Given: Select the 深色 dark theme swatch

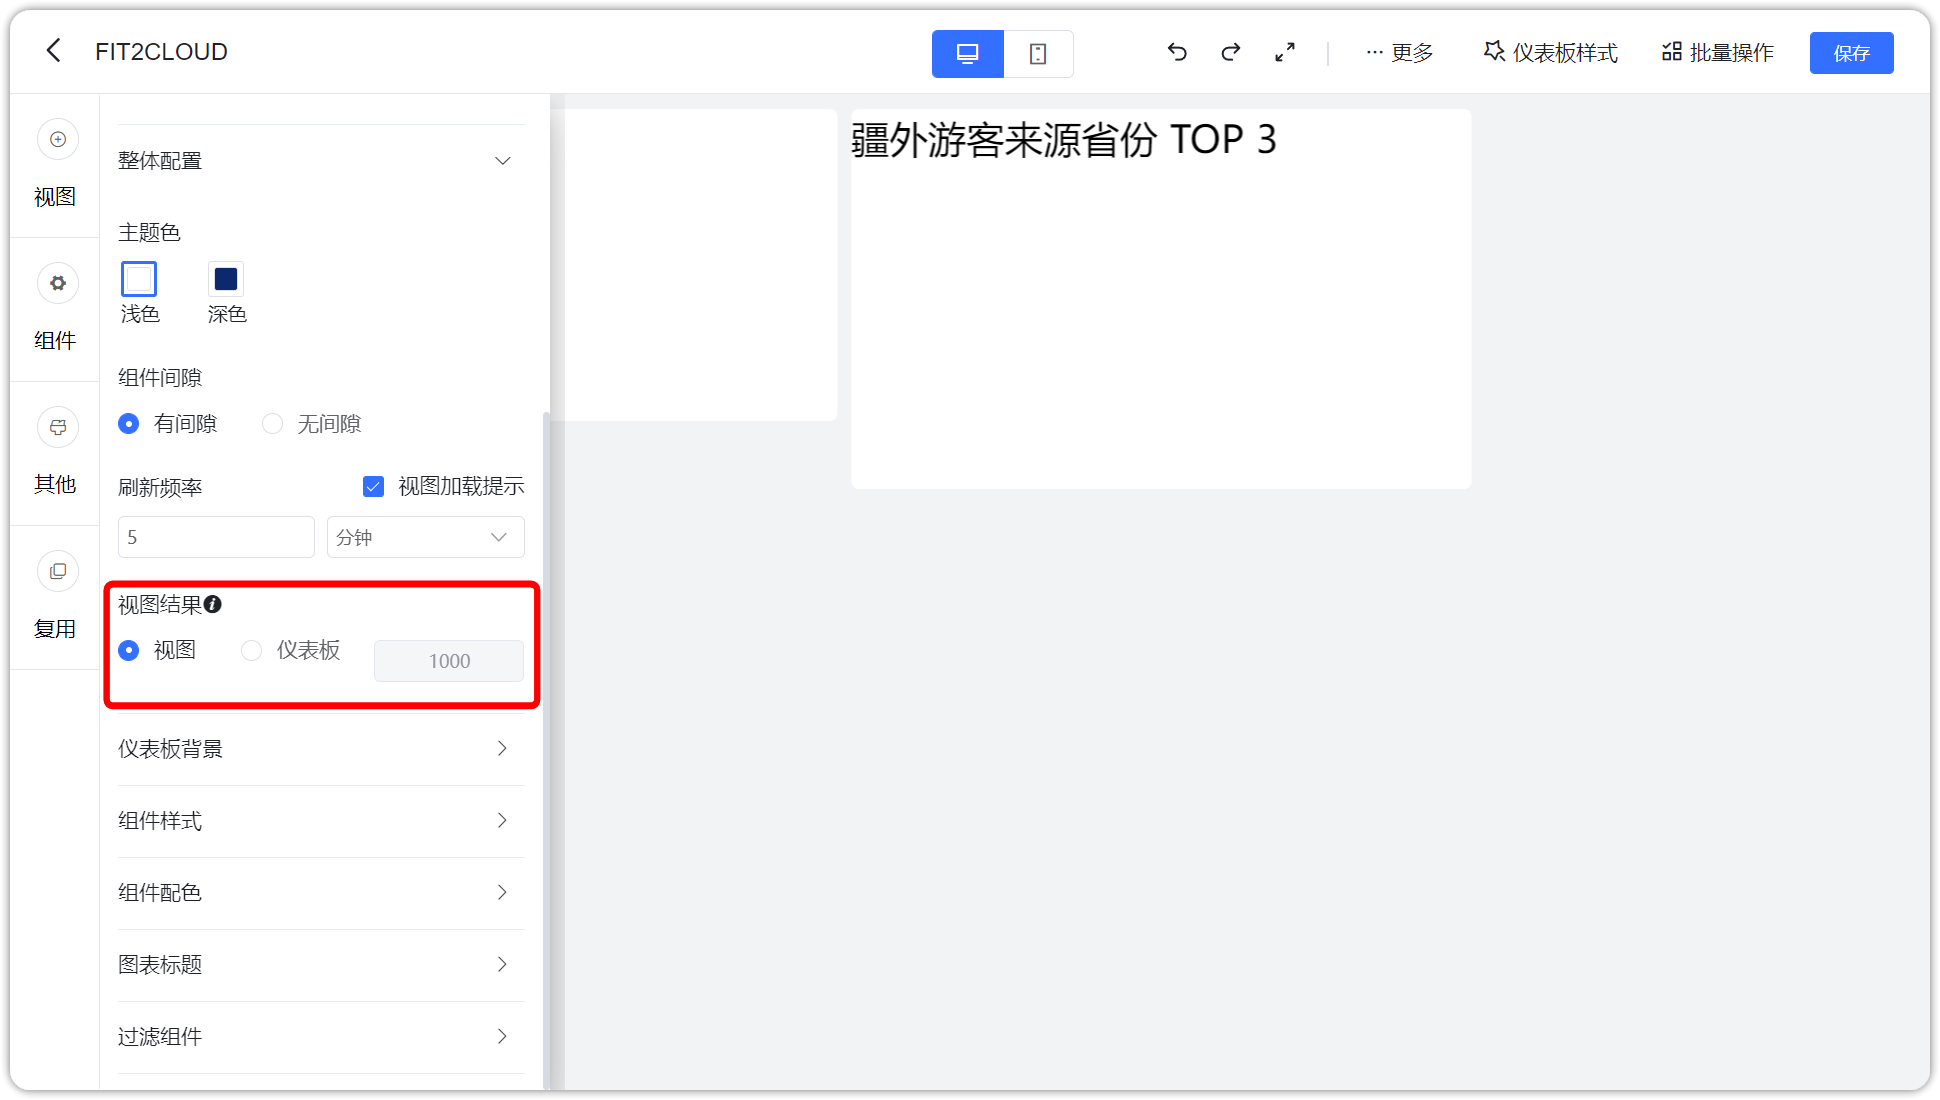Looking at the screenshot, I should [x=226, y=279].
